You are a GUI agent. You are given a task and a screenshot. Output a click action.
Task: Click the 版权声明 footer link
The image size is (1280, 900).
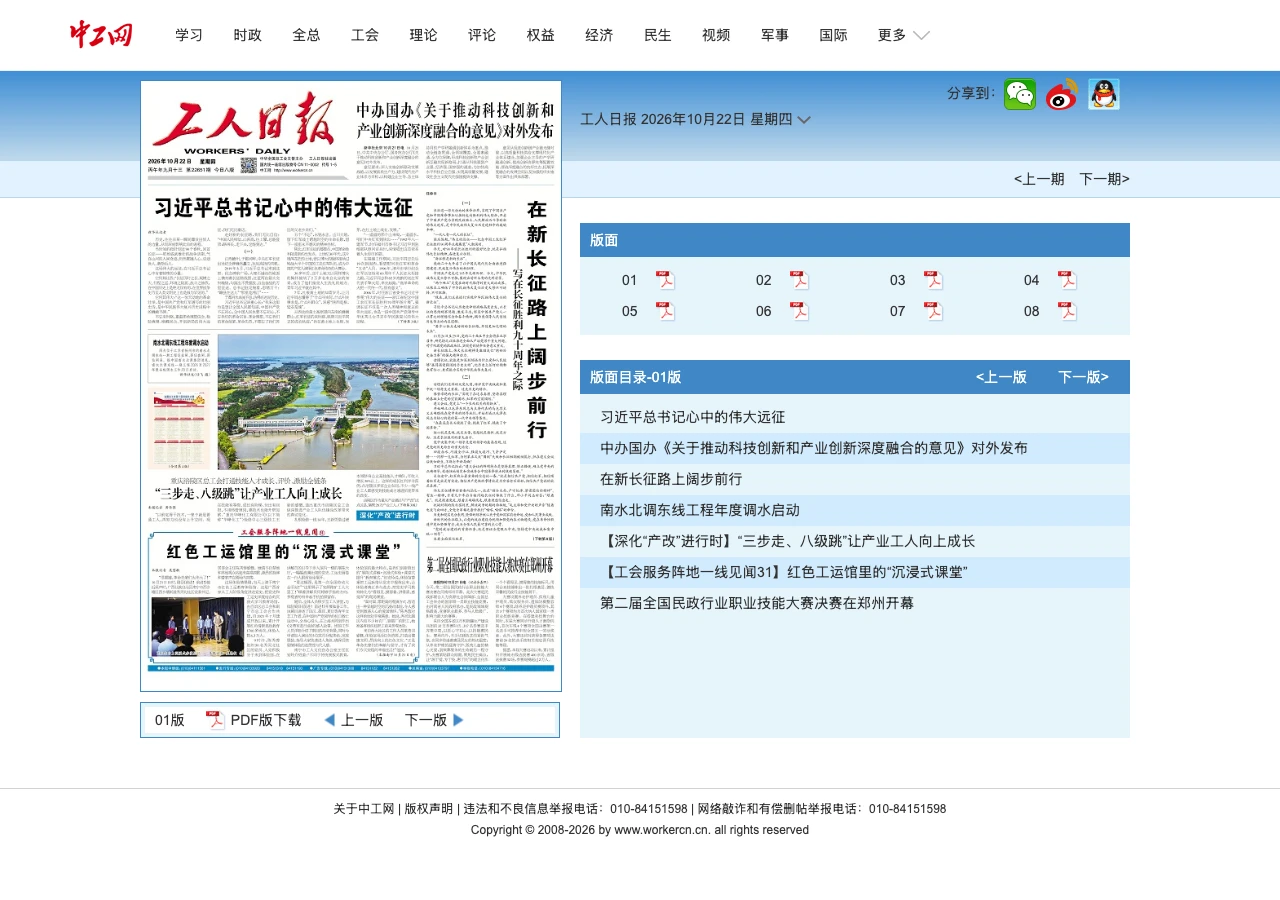428,809
